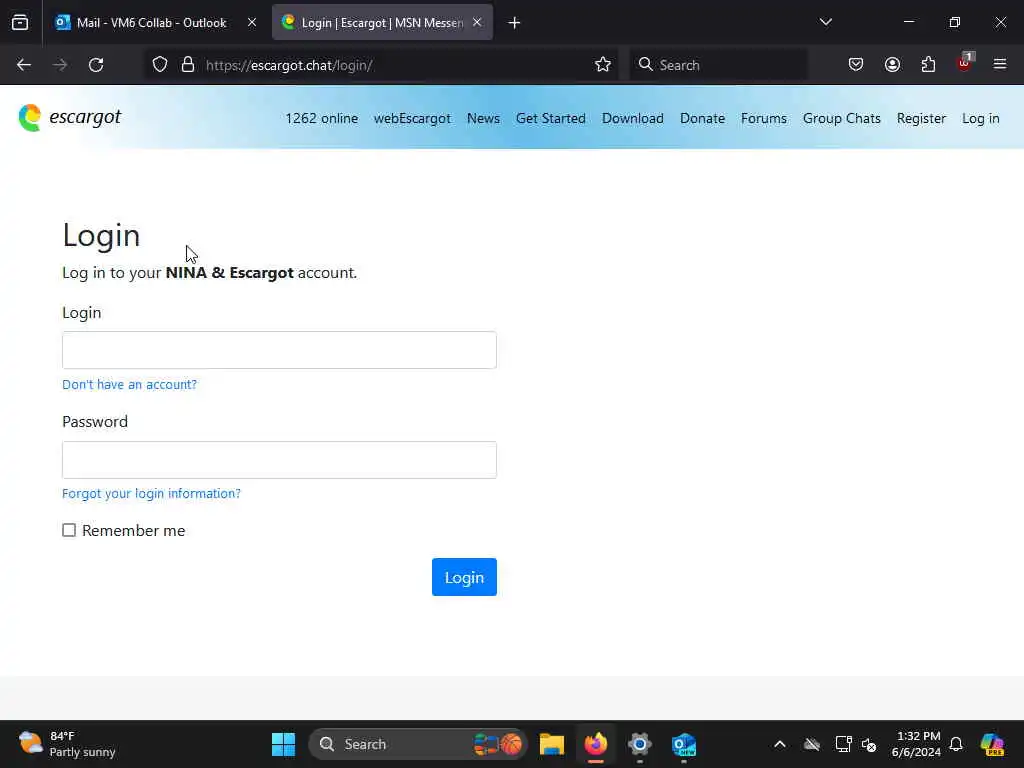The width and height of the screenshot is (1024, 768).
Task: Click the escargot logo
Action: (x=70, y=118)
